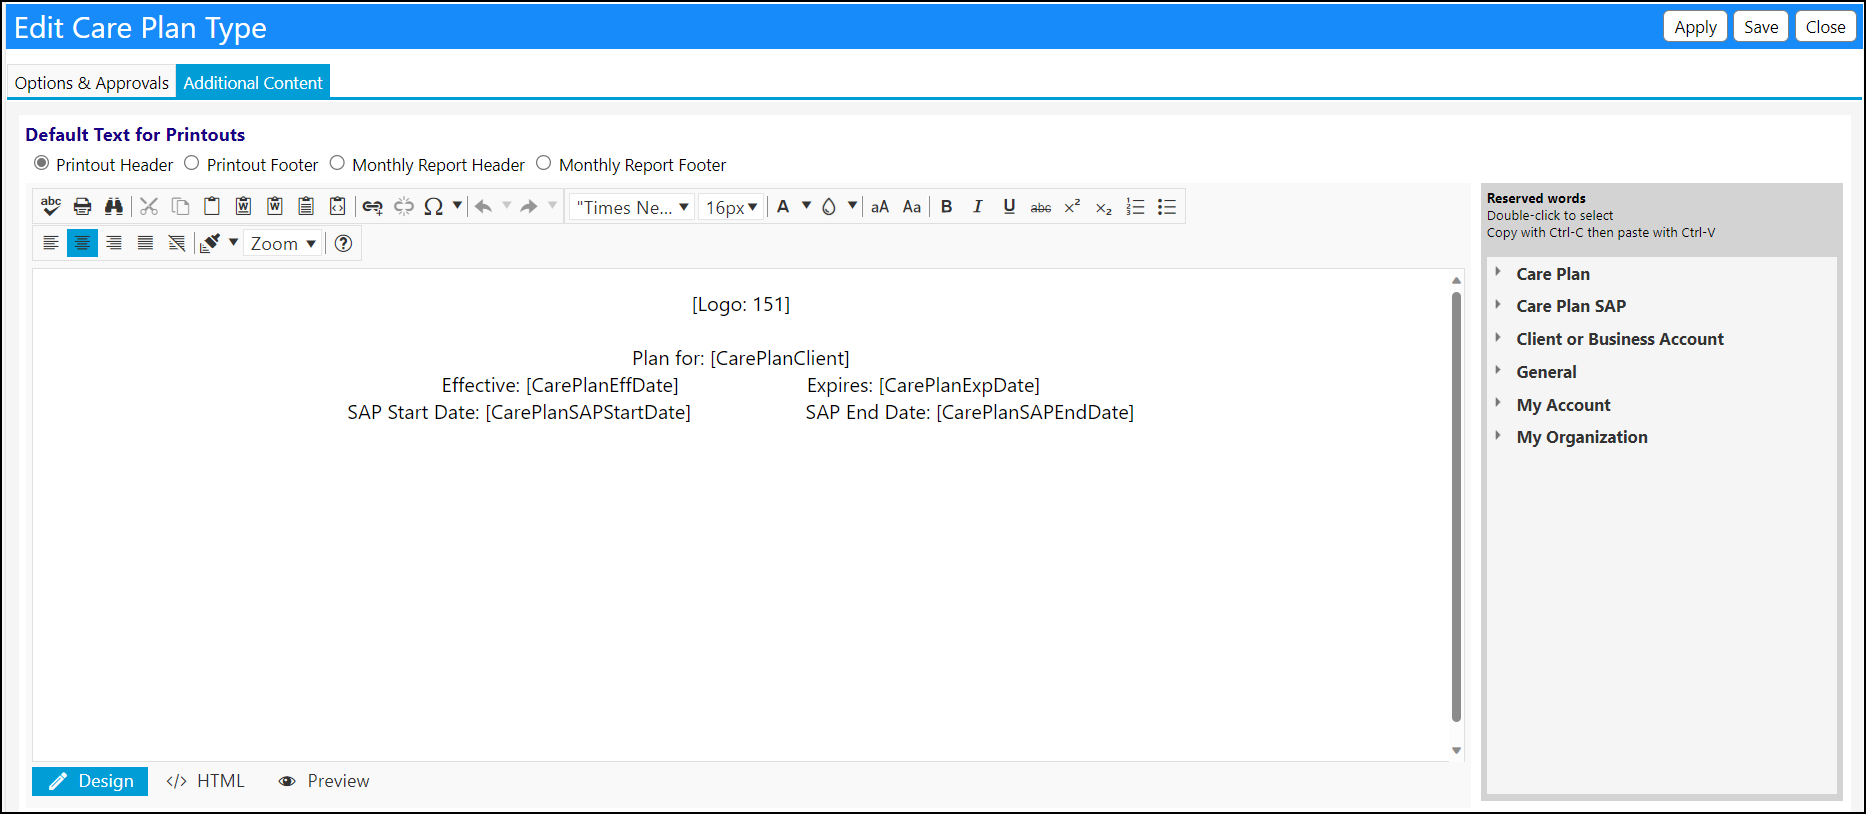Image resolution: width=1866 pixels, height=814 pixels.
Task: Select the Monthly Report Footer radio button
Action: pos(544,163)
